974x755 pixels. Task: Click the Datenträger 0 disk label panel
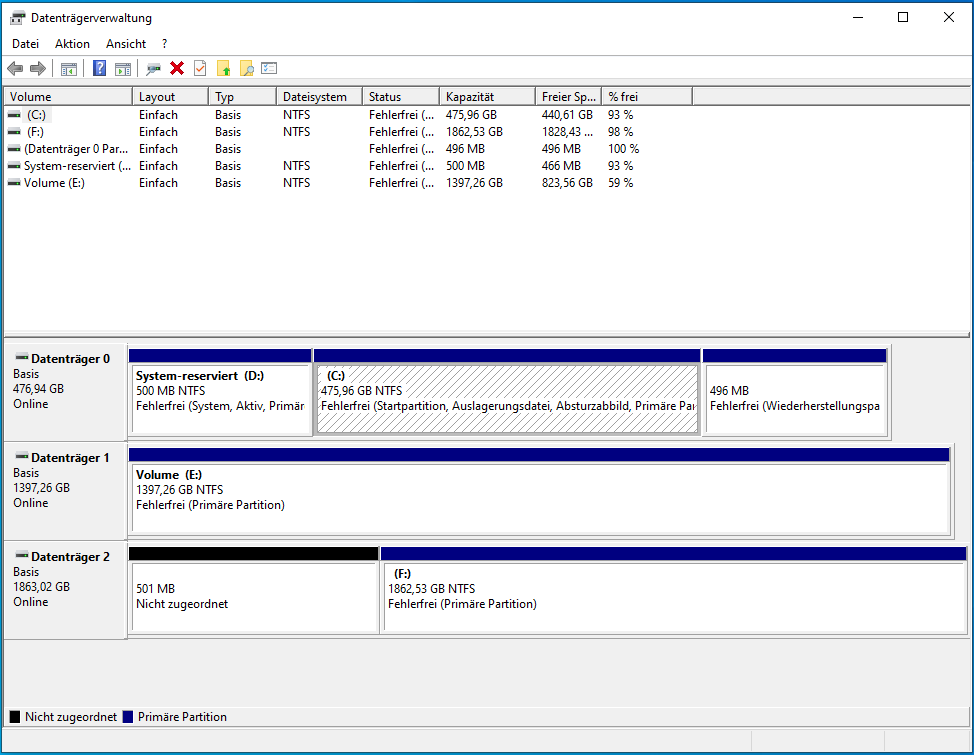point(65,393)
